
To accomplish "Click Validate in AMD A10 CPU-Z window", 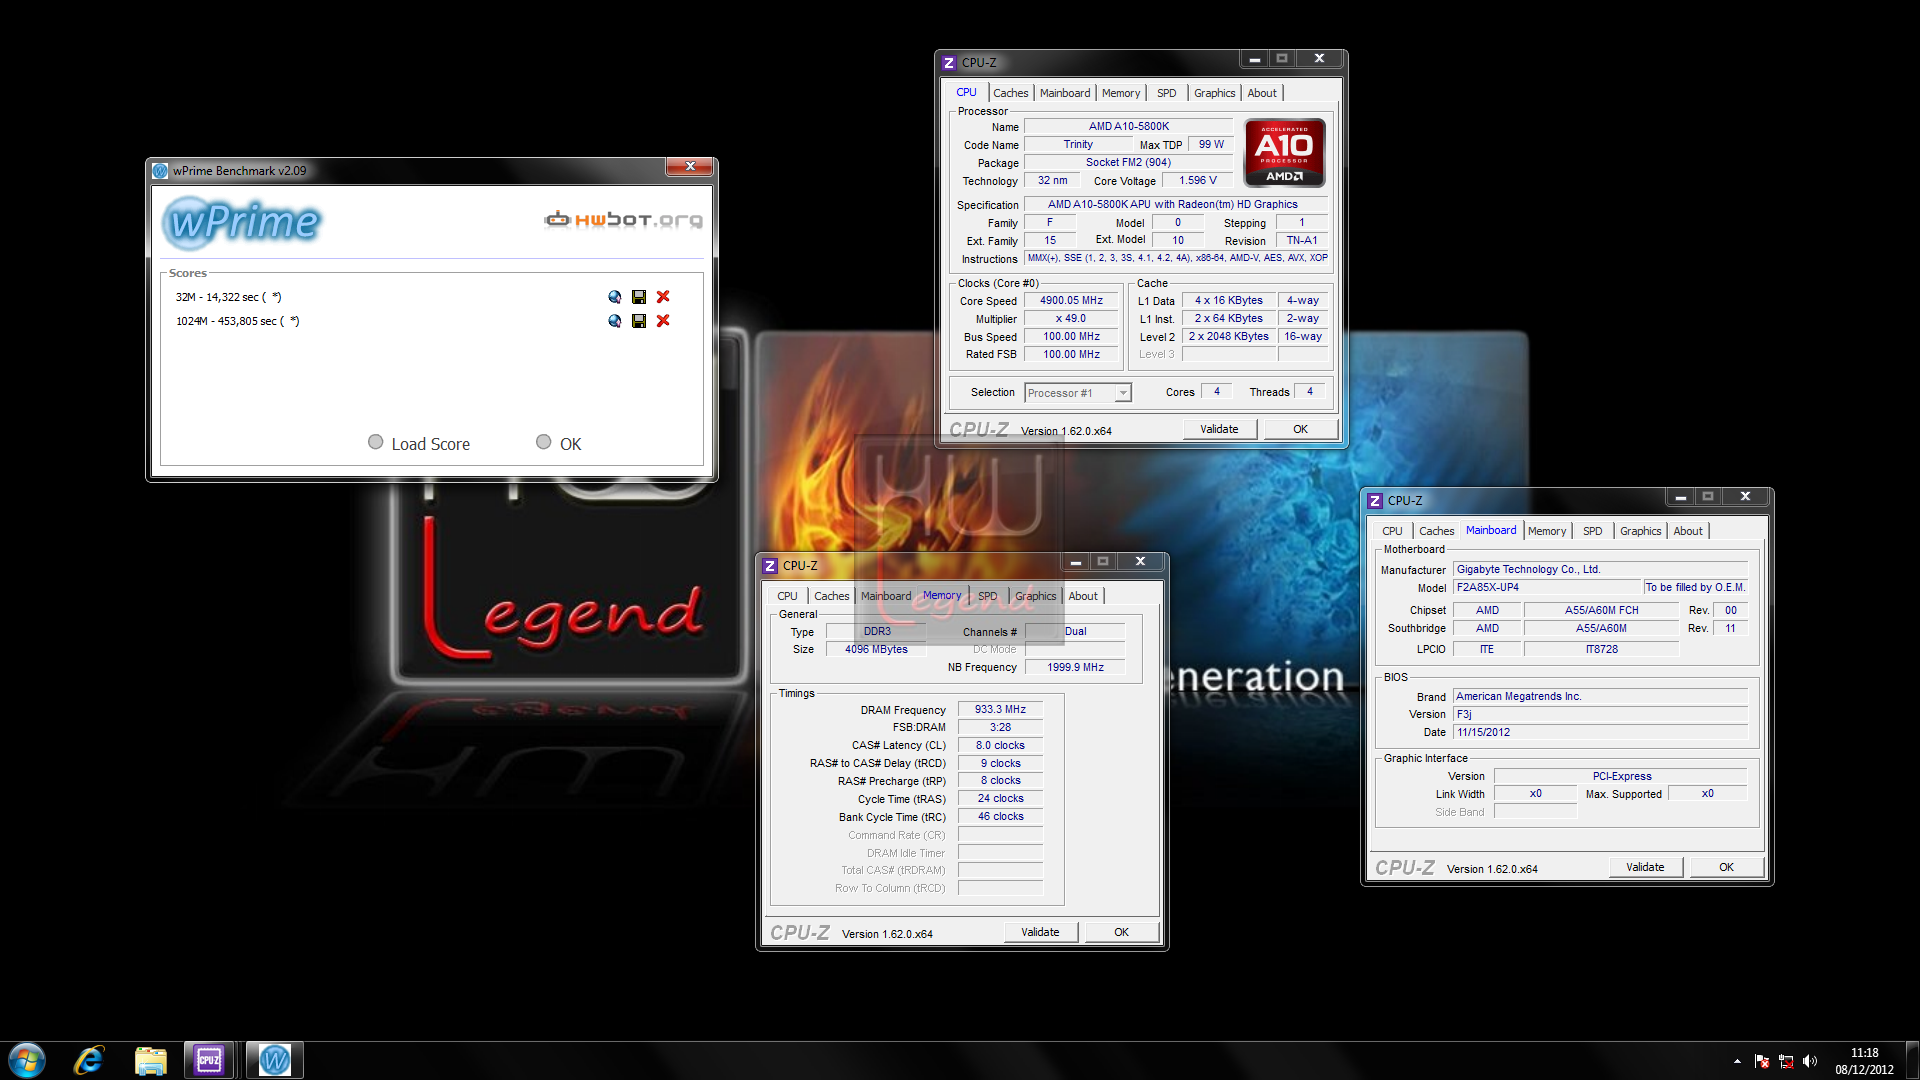I will (x=1219, y=429).
